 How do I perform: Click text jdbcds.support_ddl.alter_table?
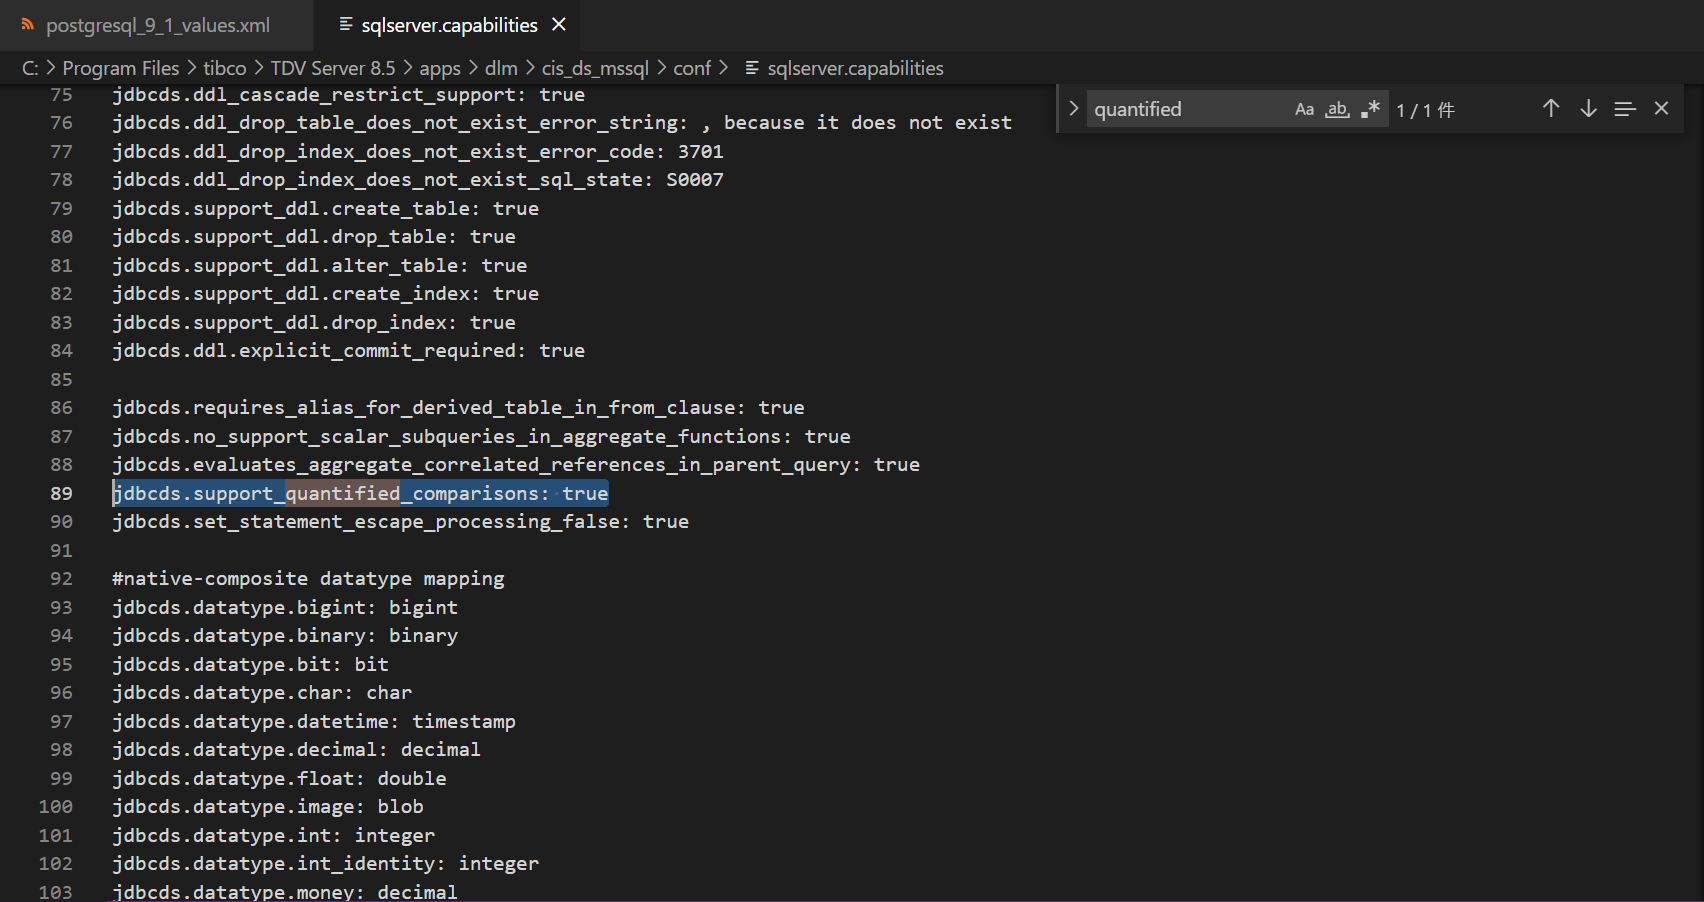point(285,266)
